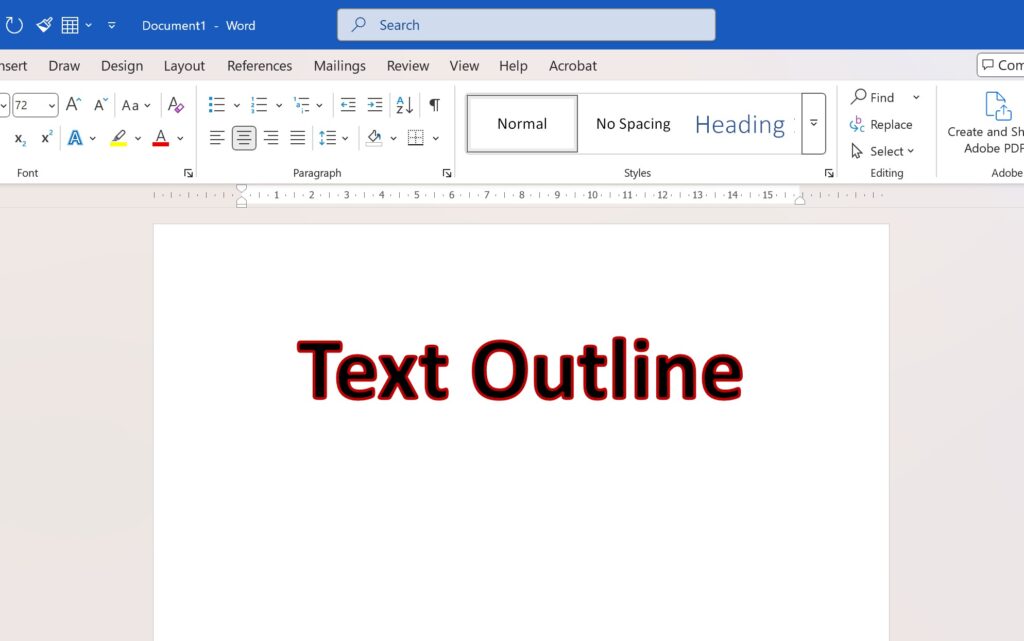
Task: Select Justify alignment
Action: click(x=298, y=138)
